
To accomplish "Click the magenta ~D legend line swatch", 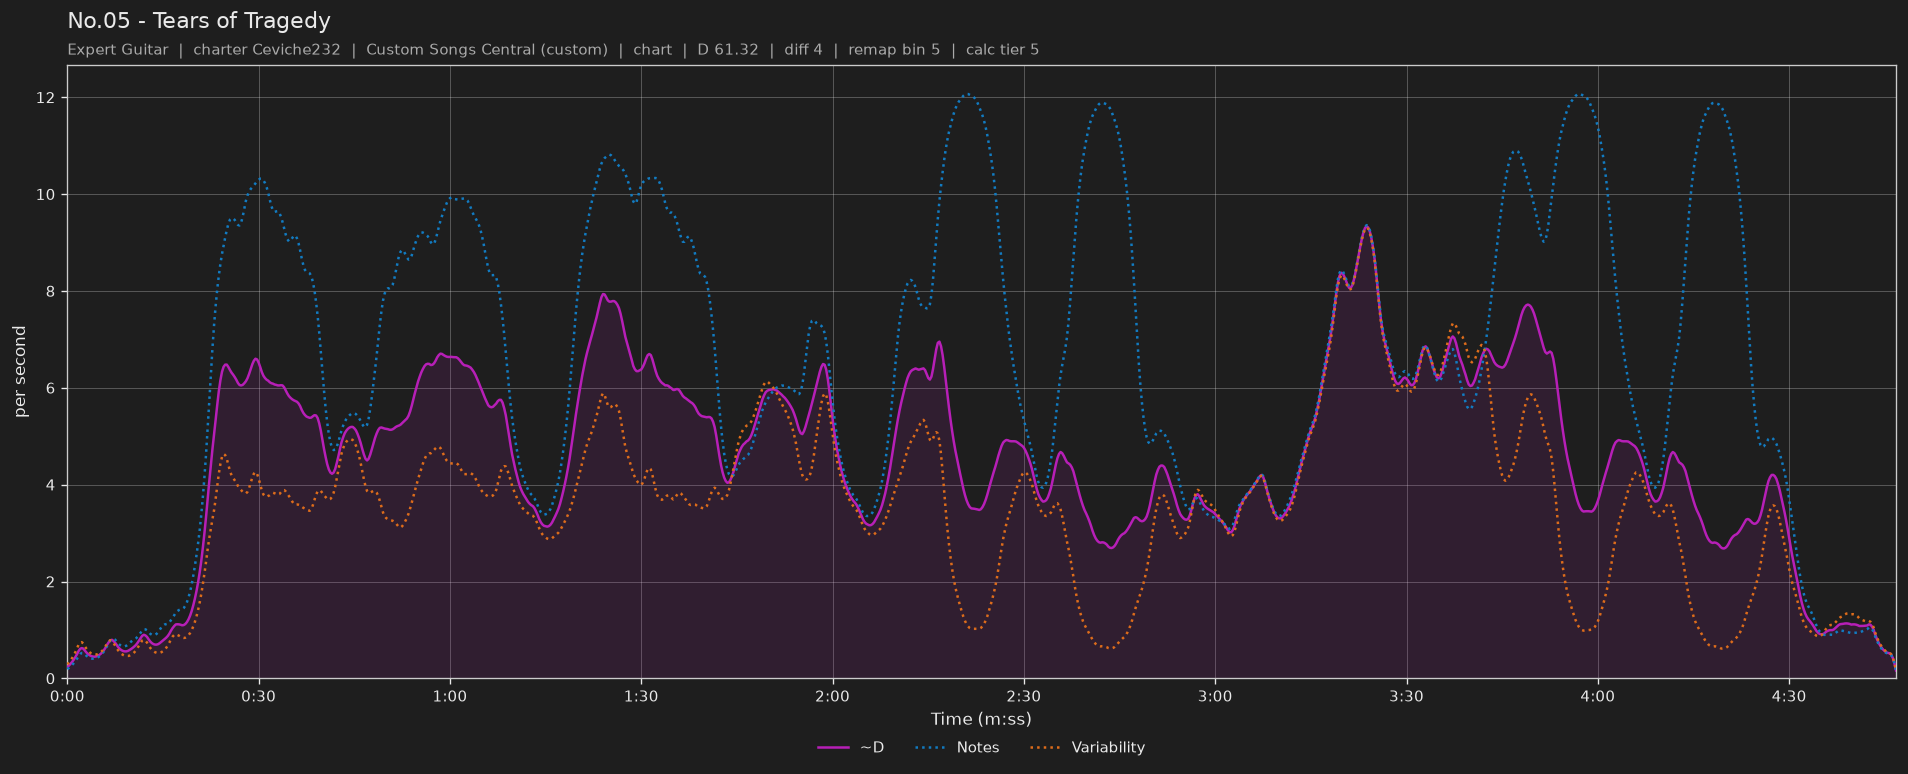I will click(833, 748).
